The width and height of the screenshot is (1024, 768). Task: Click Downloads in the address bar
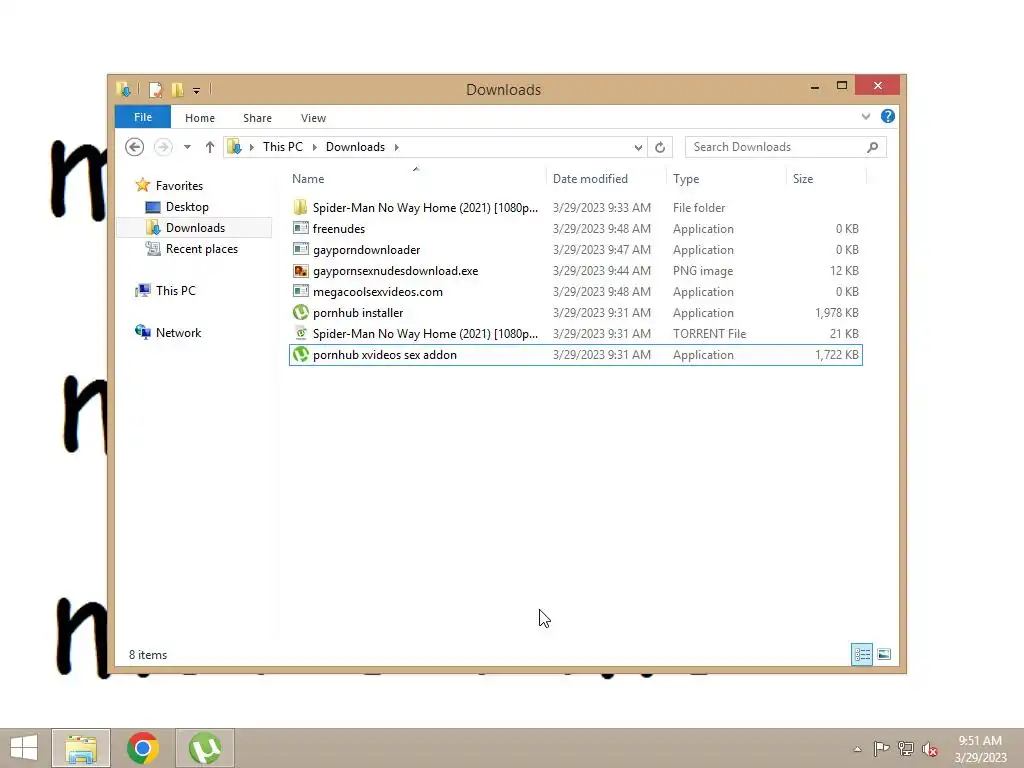point(355,147)
